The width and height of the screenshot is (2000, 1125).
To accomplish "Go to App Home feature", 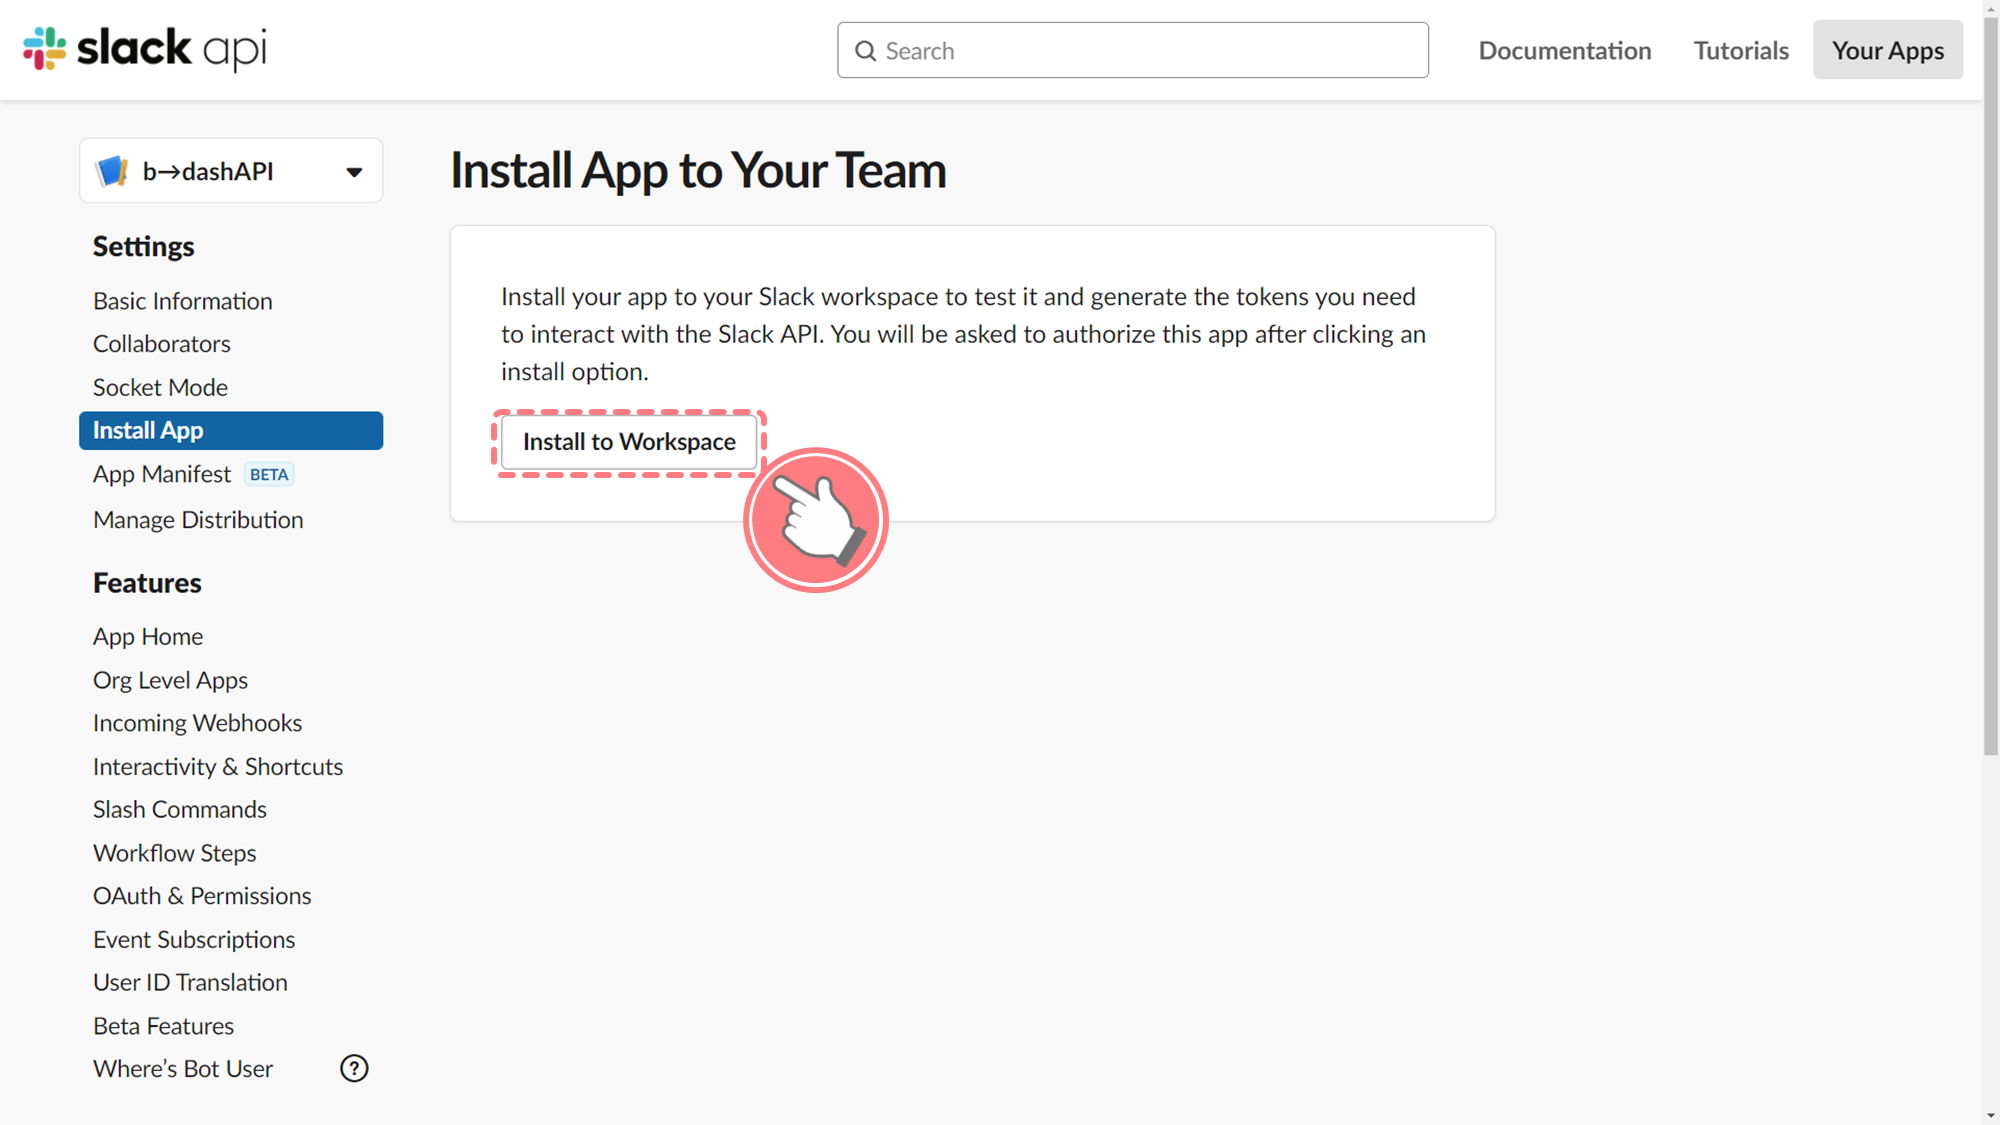I will [148, 637].
